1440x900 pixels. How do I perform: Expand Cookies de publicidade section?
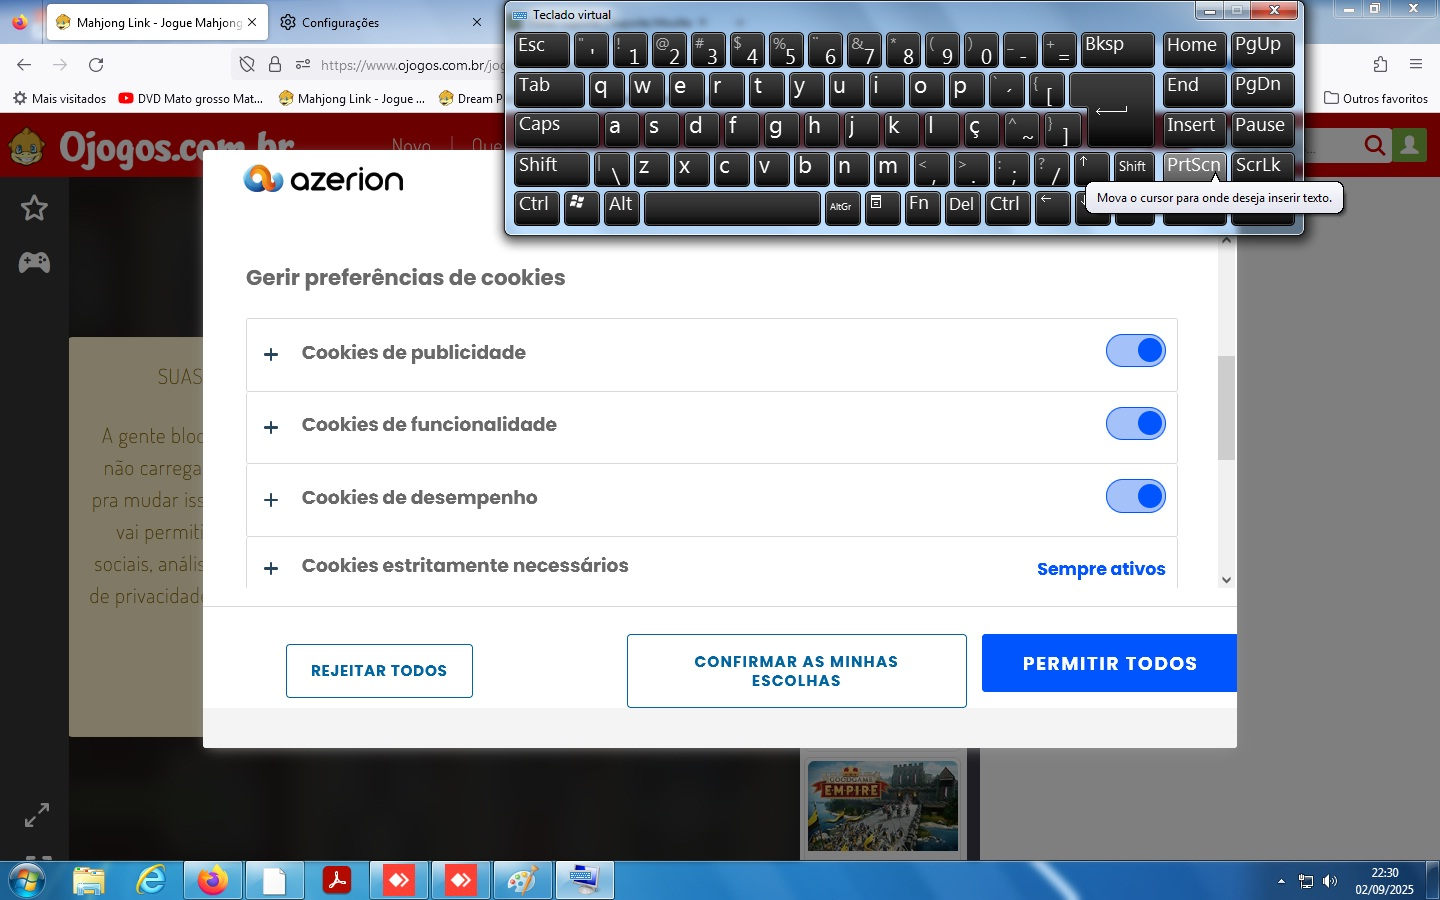click(271, 354)
